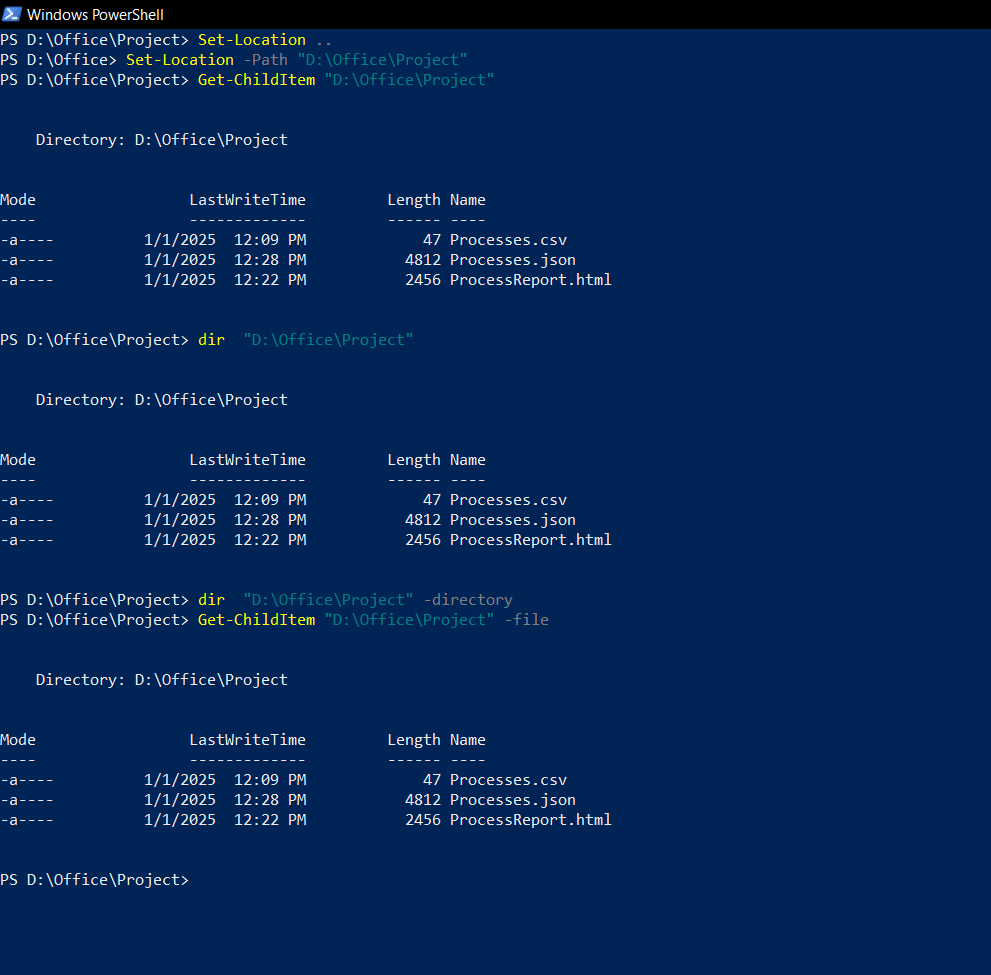Click the -a---- mode flag of Processes.csv
Image resolution: width=991 pixels, height=975 pixels.
[27, 239]
